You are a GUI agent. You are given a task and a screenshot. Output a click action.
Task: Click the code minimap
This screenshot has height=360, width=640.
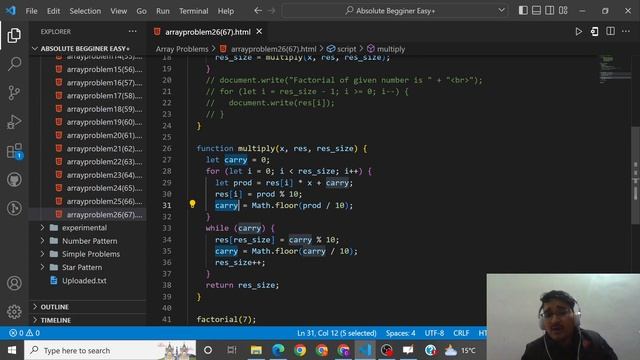tap(614, 69)
